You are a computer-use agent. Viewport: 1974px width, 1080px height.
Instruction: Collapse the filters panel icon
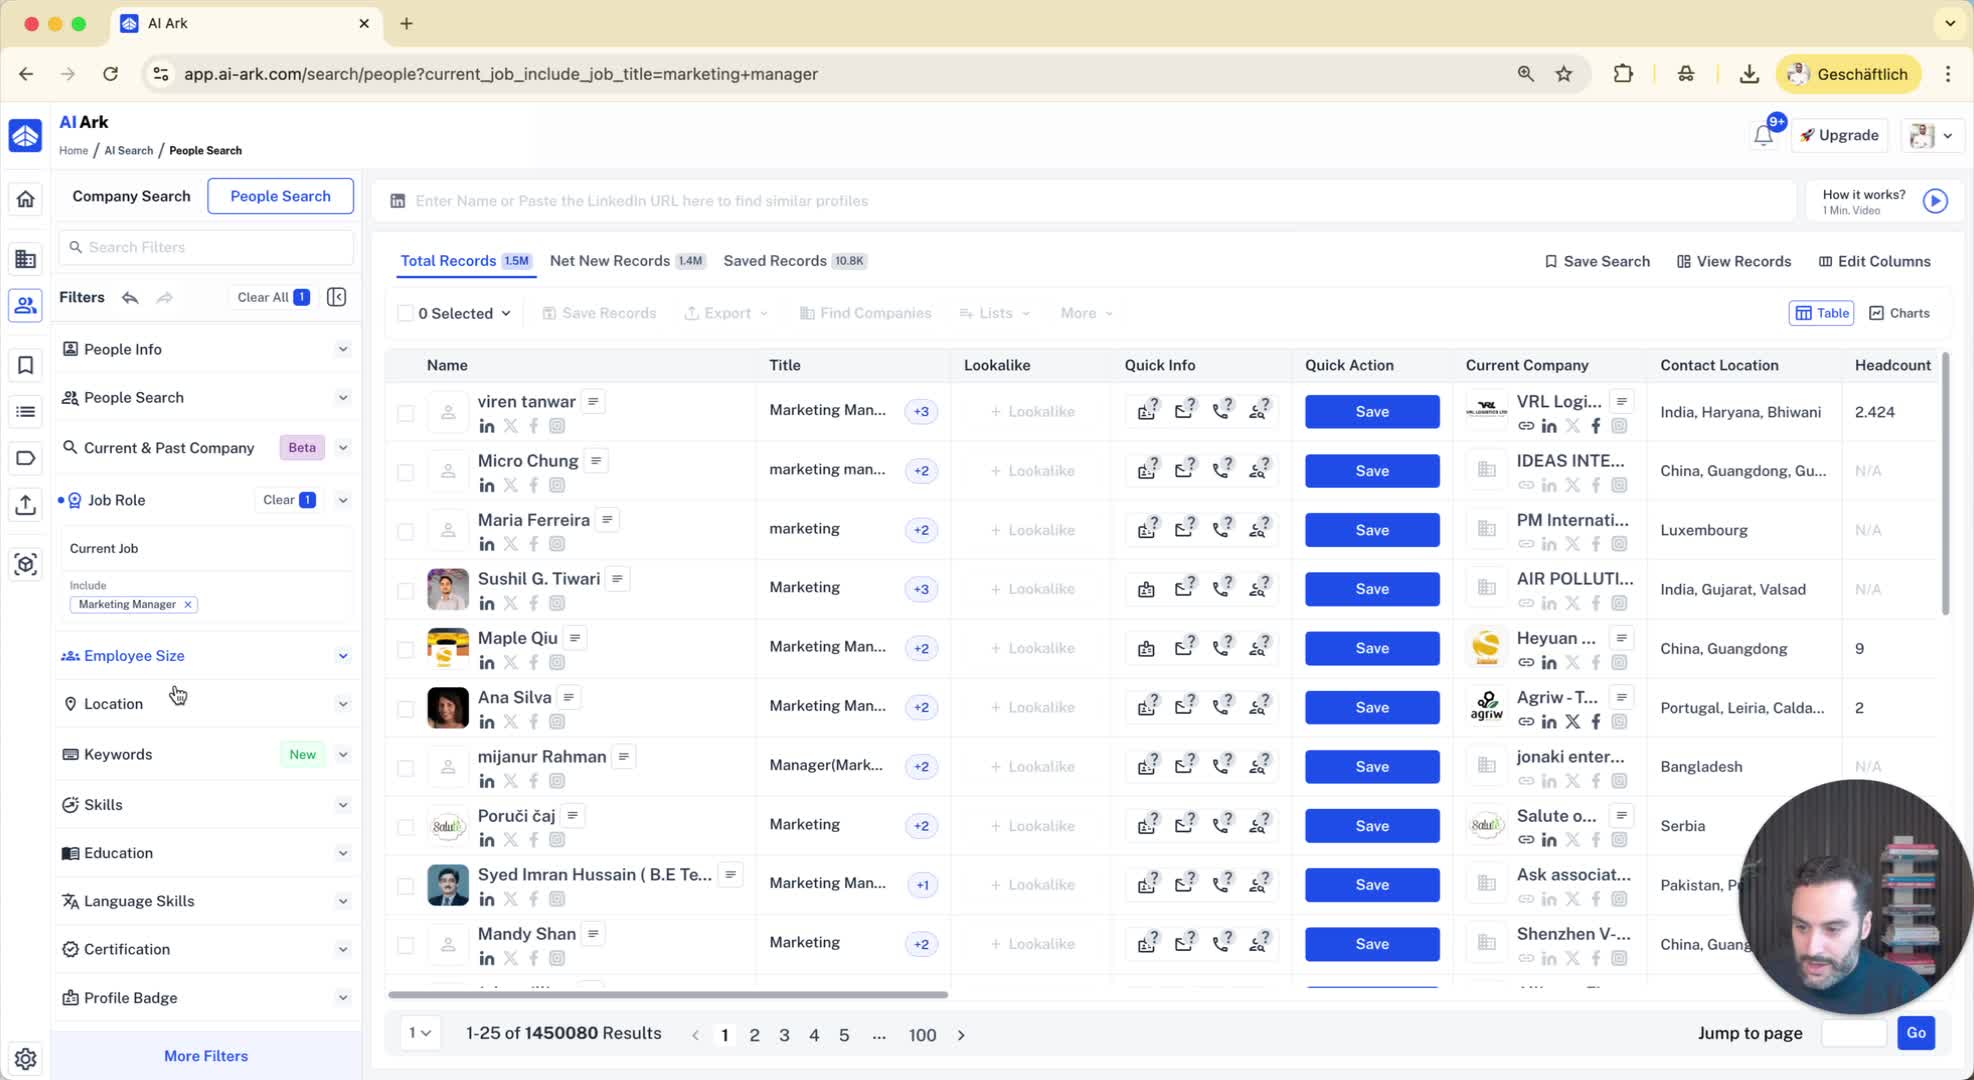pos(337,297)
